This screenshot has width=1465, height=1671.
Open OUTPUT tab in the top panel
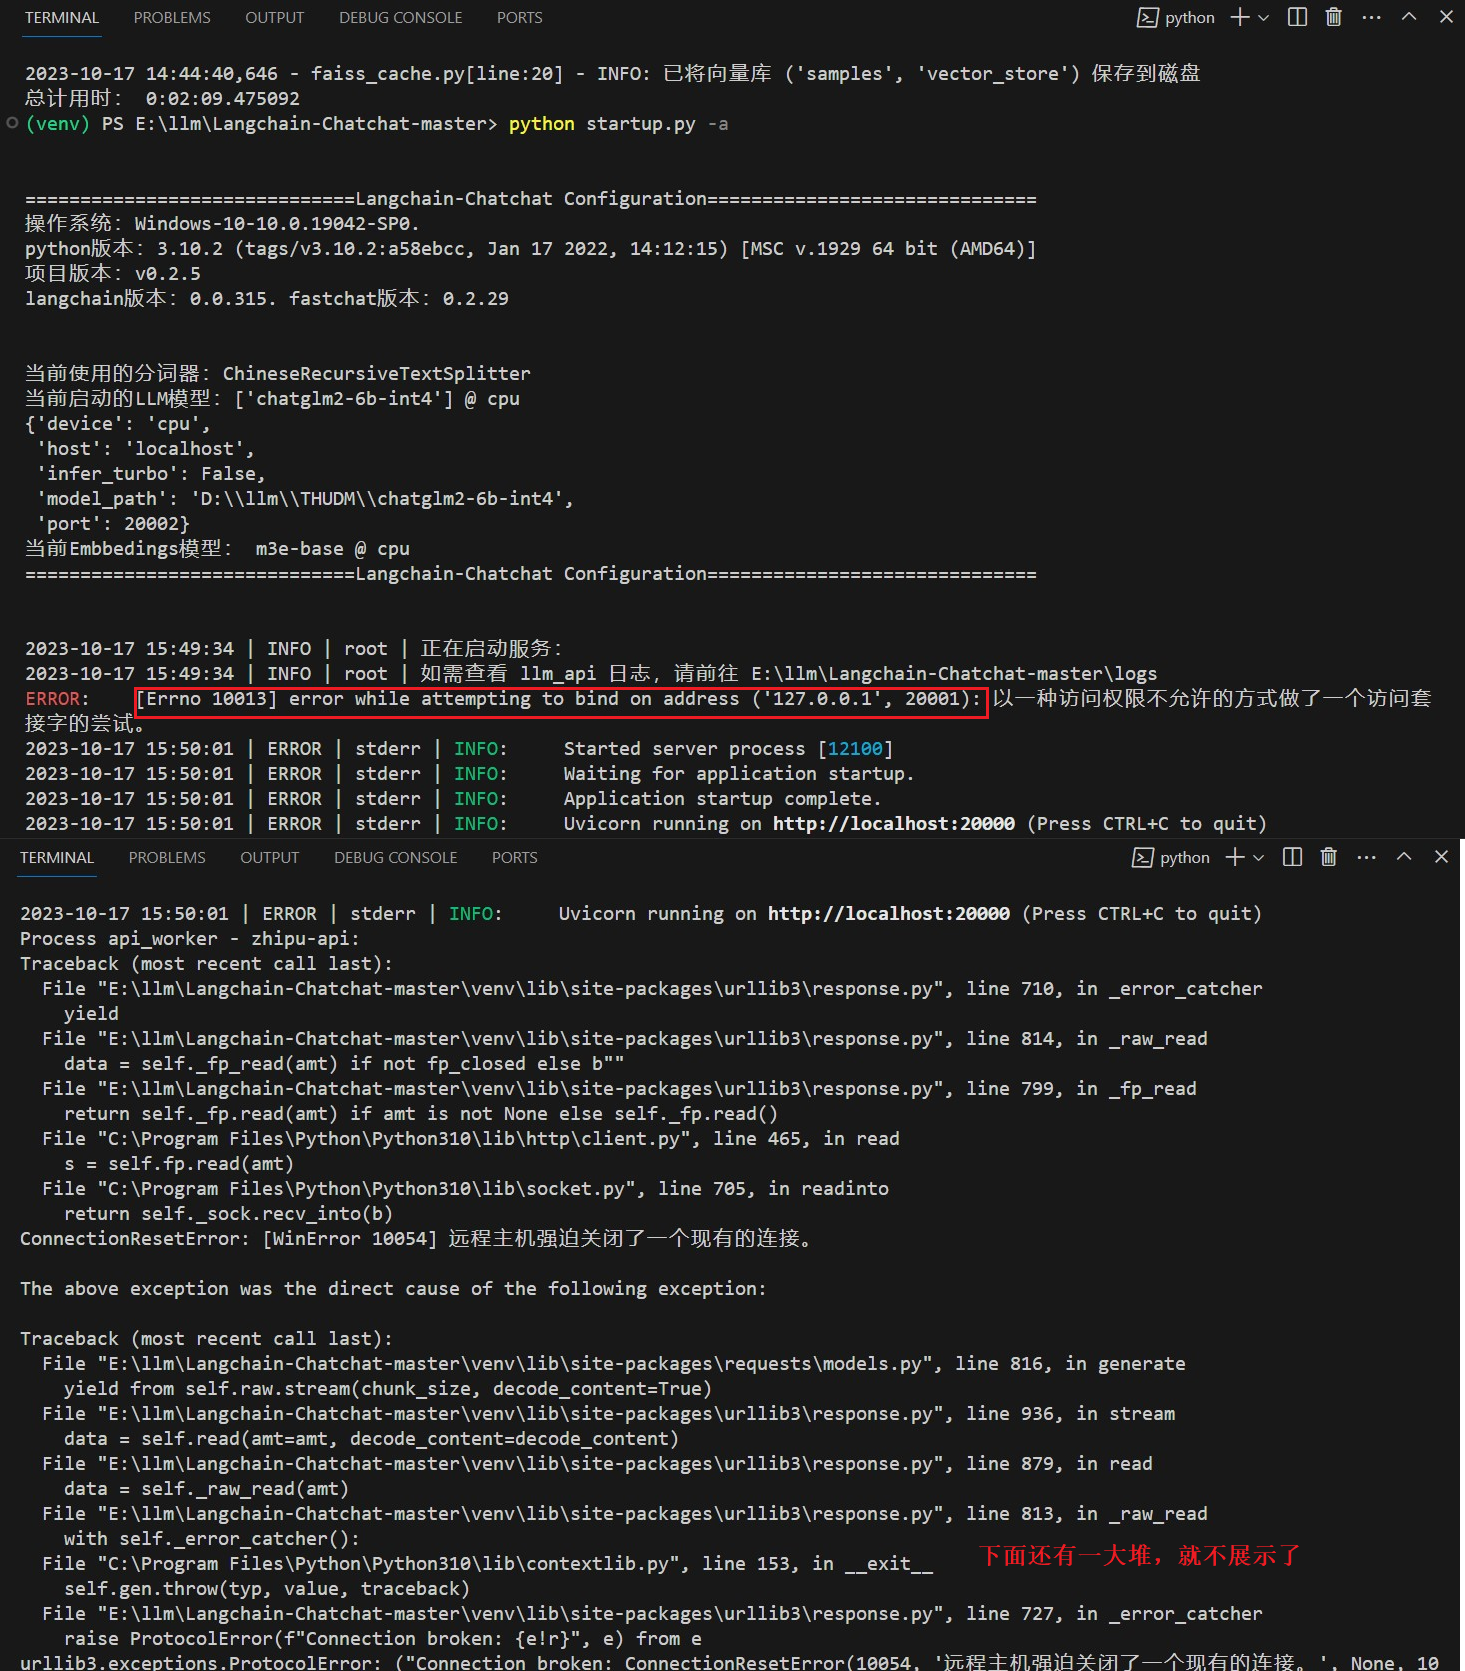tap(274, 18)
